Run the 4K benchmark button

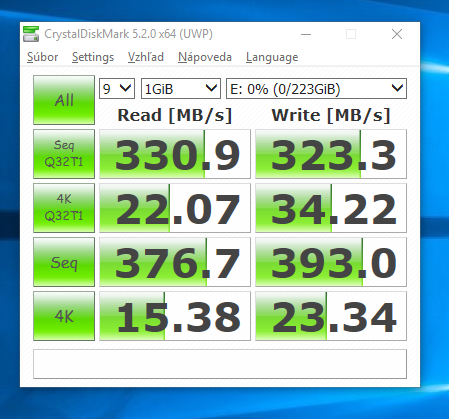(64, 316)
